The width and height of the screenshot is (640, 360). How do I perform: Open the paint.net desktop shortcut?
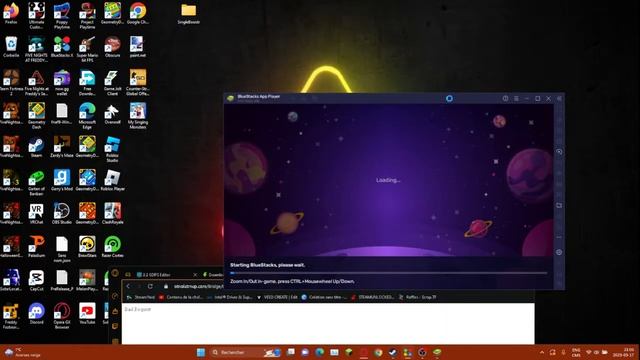(138, 47)
